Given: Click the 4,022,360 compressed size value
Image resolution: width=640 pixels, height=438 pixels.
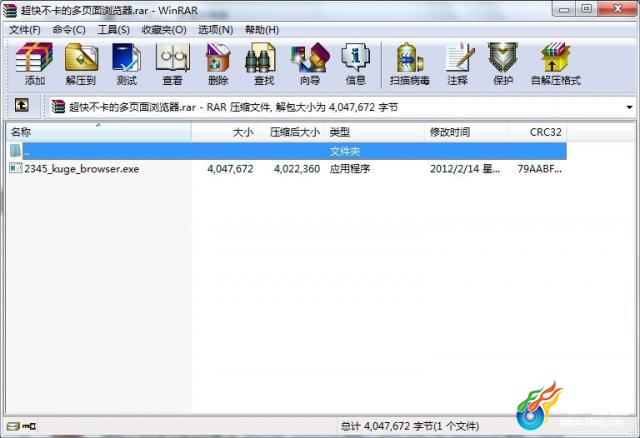Looking at the screenshot, I should [297, 169].
